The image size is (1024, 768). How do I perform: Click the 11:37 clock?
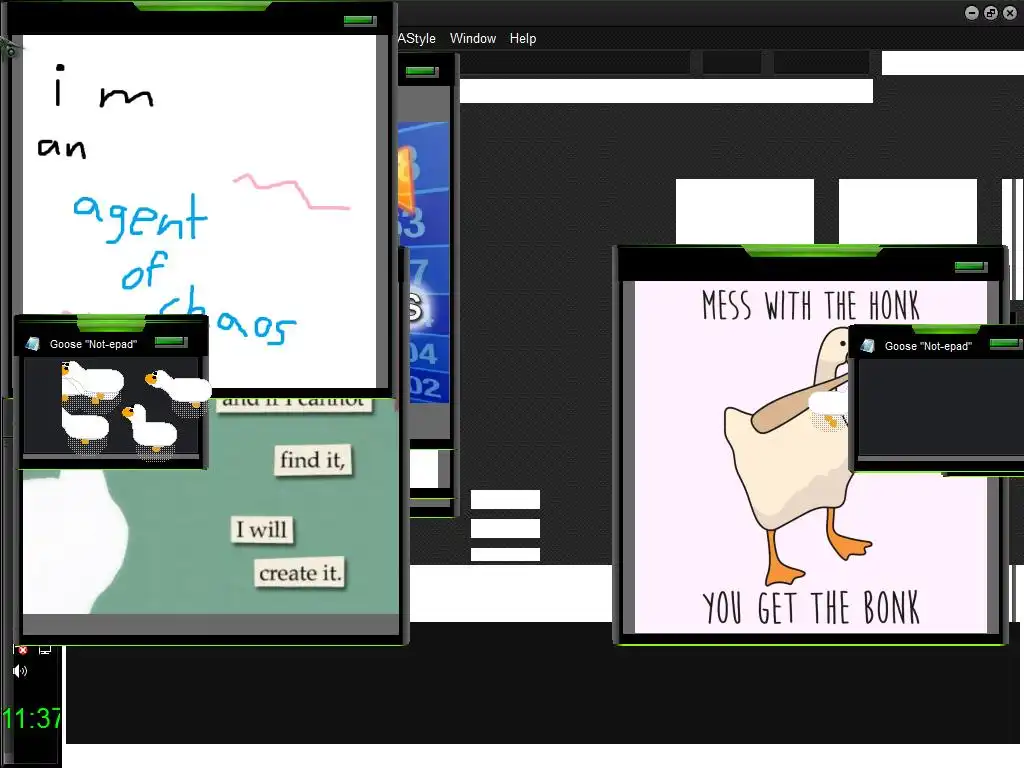tap(31, 718)
